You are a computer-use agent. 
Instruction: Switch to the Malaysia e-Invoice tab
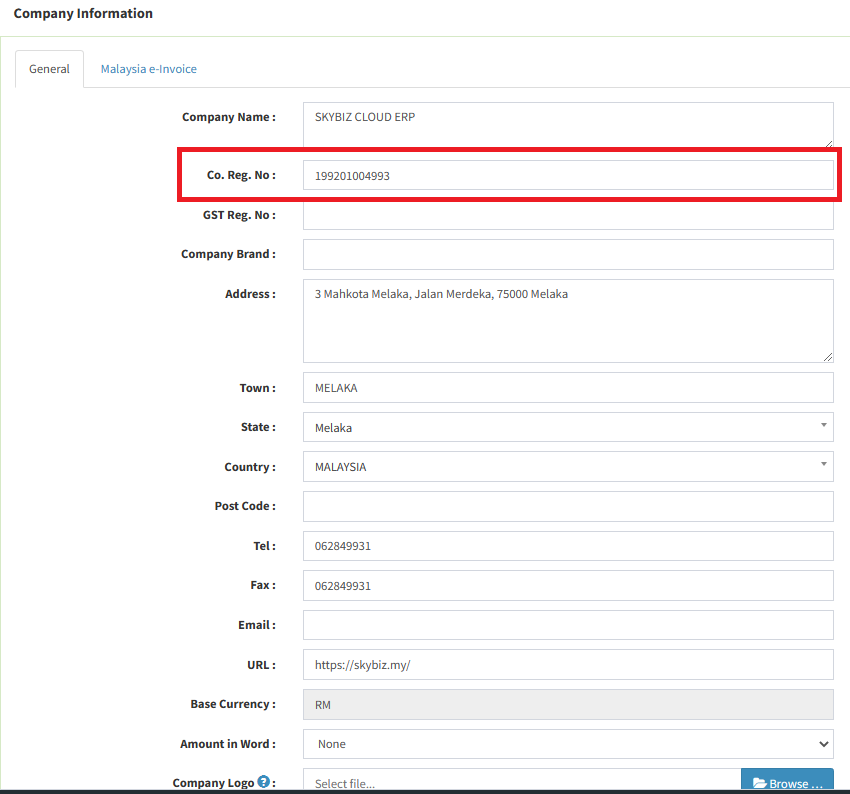pyautogui.click(x=148, y=69)
